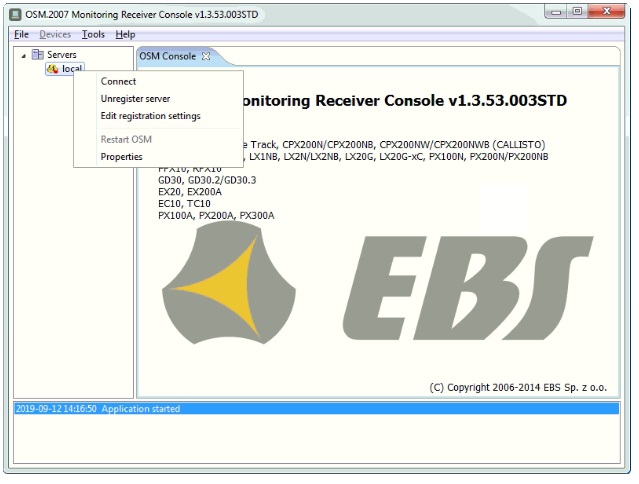Click the OSM app icon in title bar
Screen dimensions: 639x484
(16, 12)
